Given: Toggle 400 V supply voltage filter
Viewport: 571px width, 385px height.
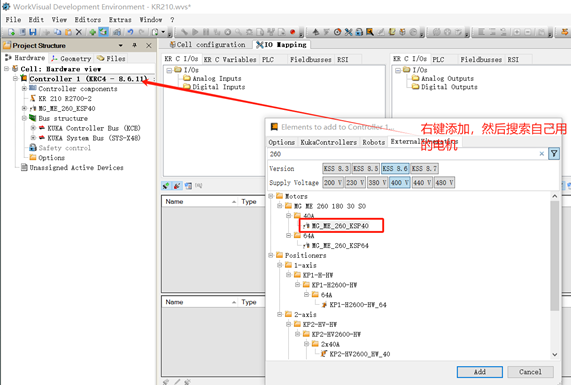Looking at the screenshot, I should 400,182.
